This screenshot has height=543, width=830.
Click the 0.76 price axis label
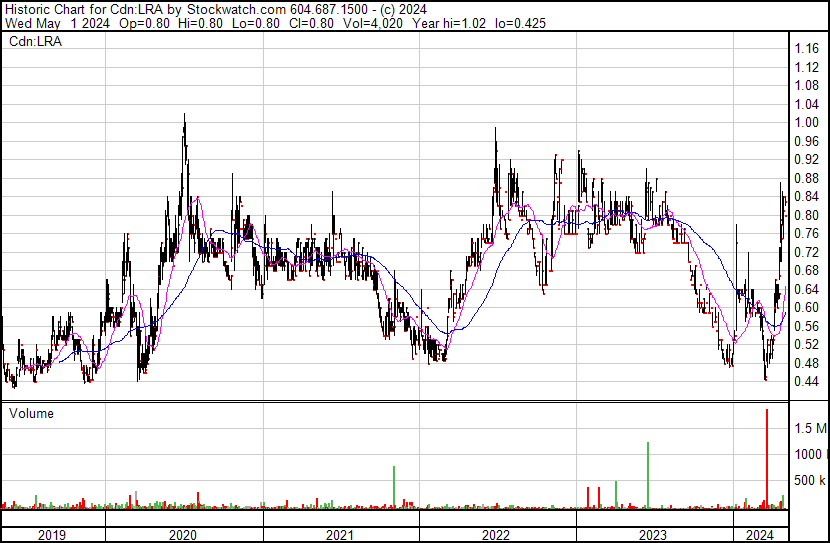coord(807,234)
